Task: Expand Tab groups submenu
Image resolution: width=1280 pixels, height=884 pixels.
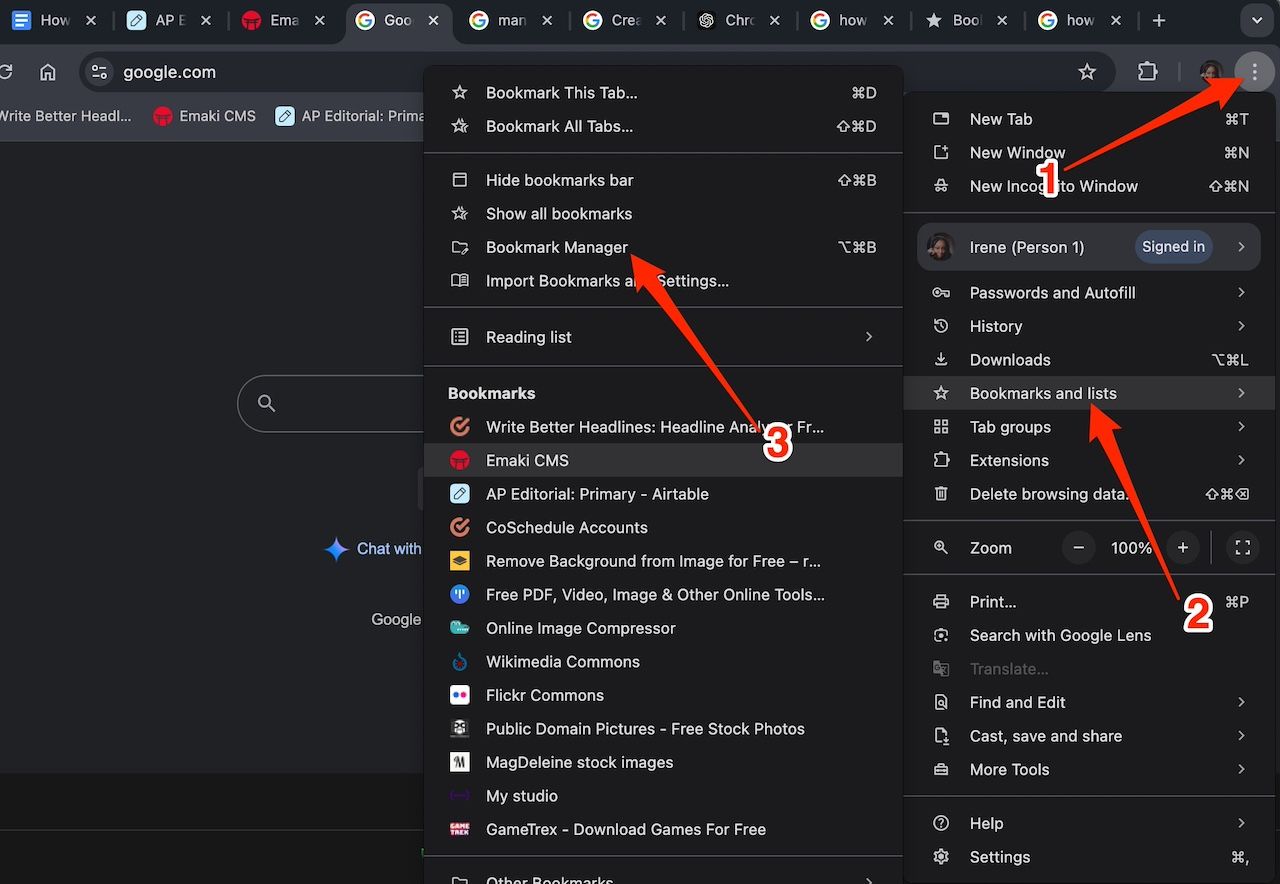Action: click(1090, 427)
